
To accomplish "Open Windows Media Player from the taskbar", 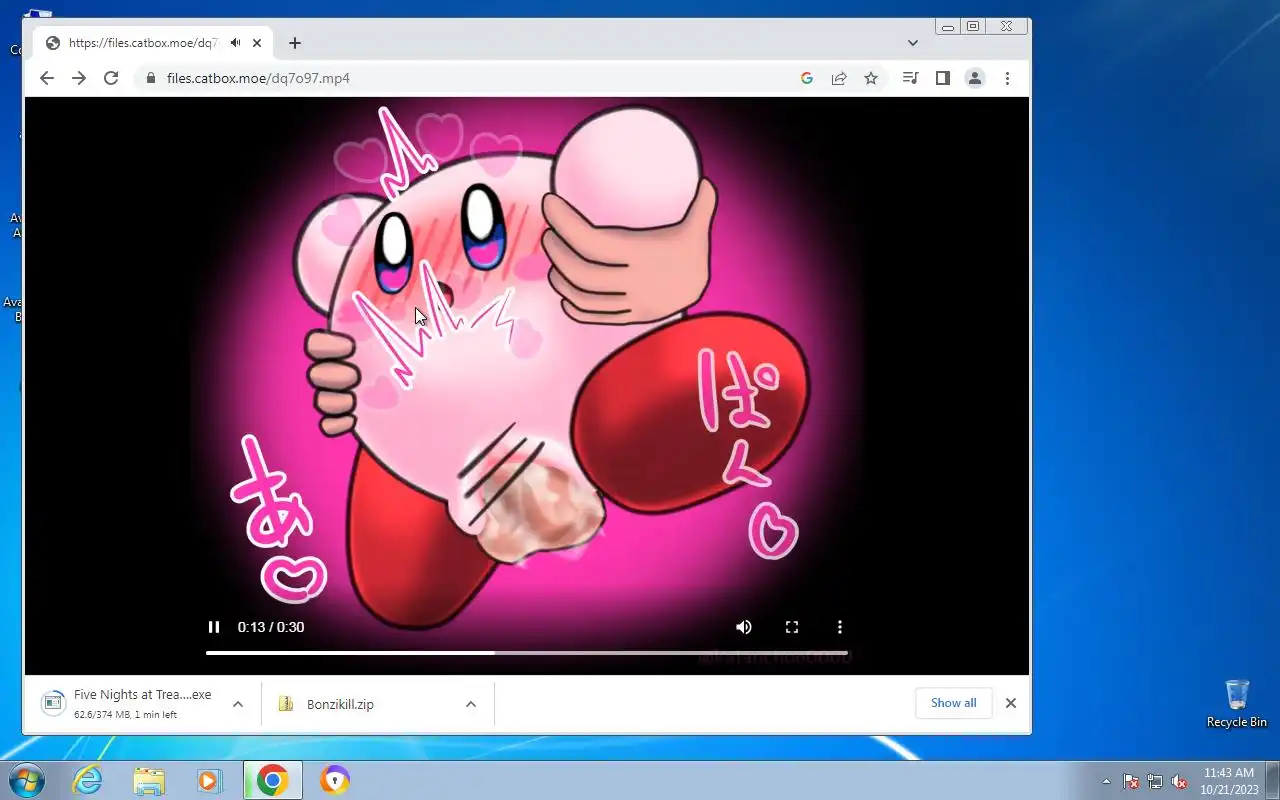I will (x=209, y=780).
